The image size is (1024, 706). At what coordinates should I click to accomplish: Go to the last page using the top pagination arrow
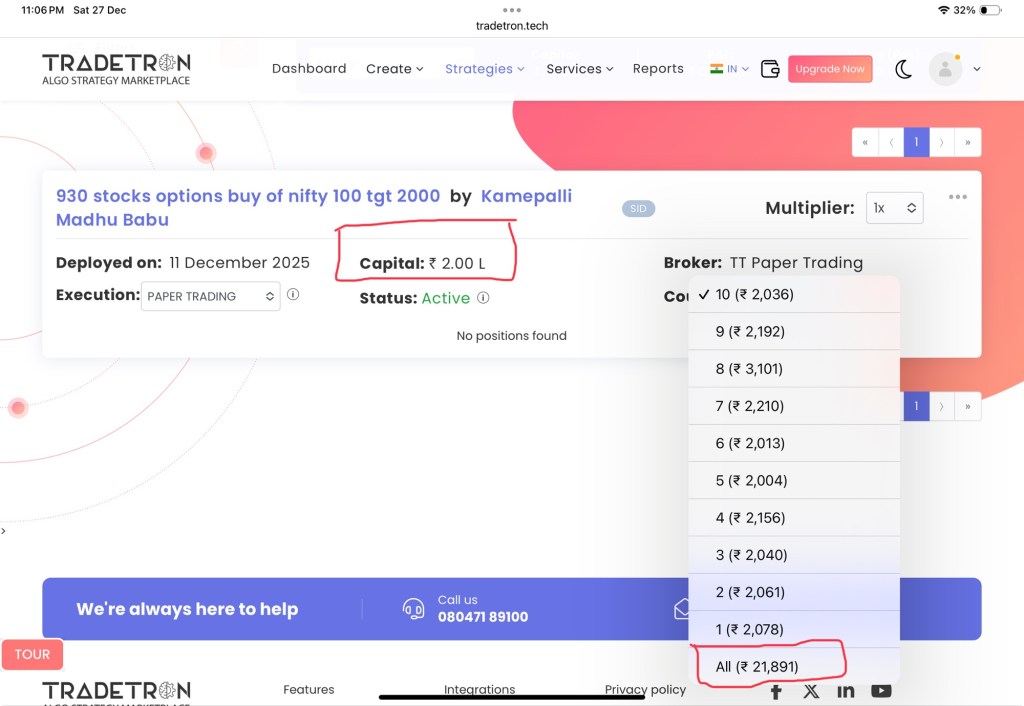(968, 143)
